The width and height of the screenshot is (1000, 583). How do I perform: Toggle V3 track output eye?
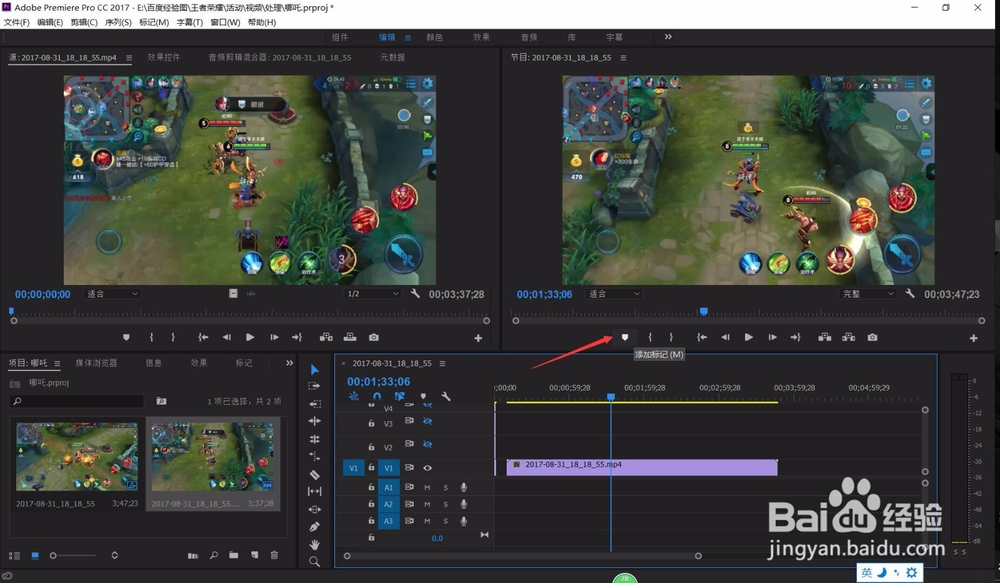point(427,422)
